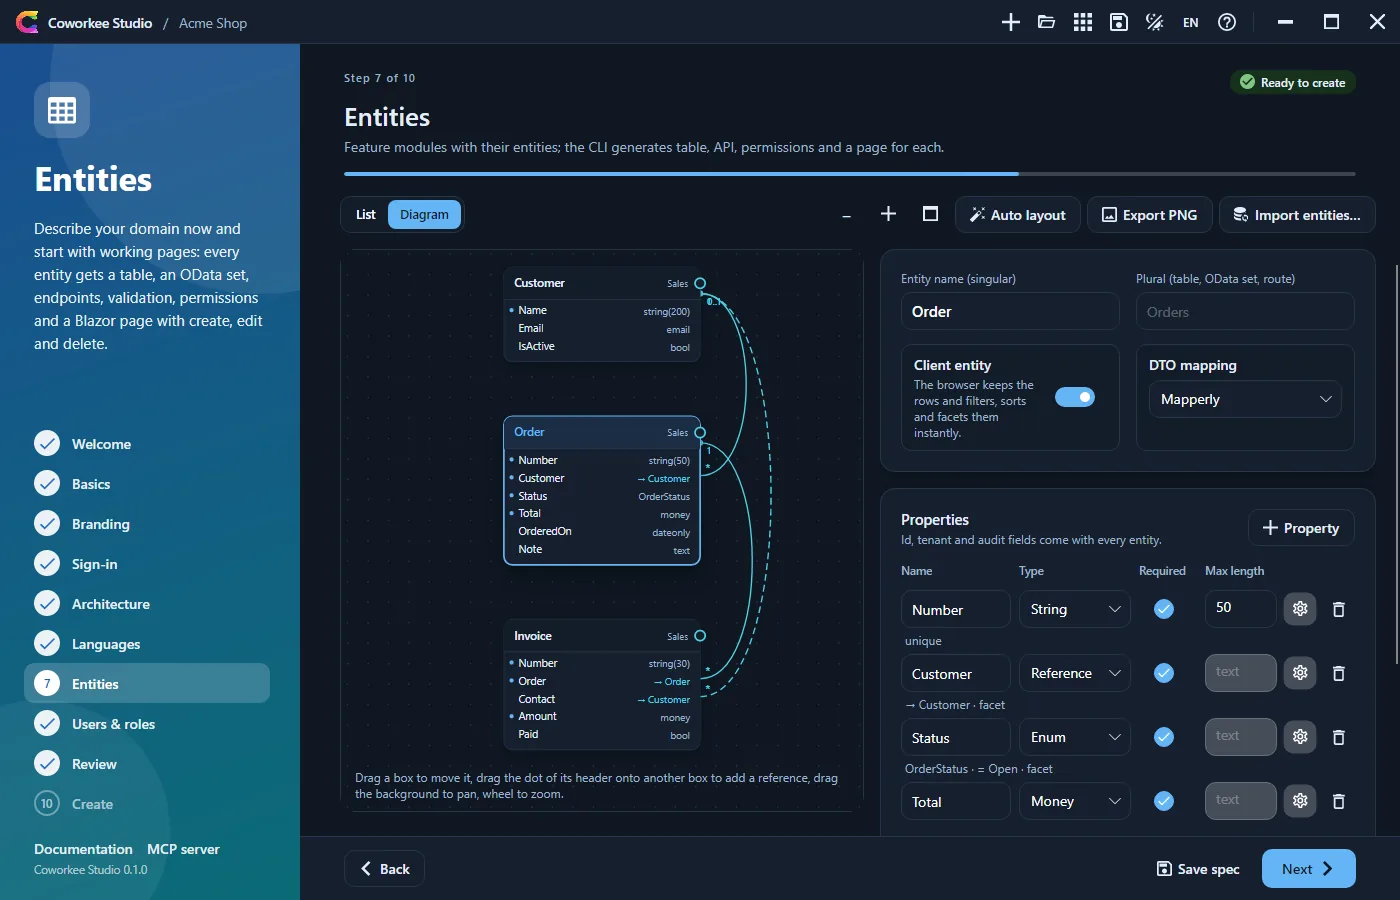Go to the Sign-in step
The width and height of the screenshot is (1400, 900).
pyautogui.click(x=147, y=564)
